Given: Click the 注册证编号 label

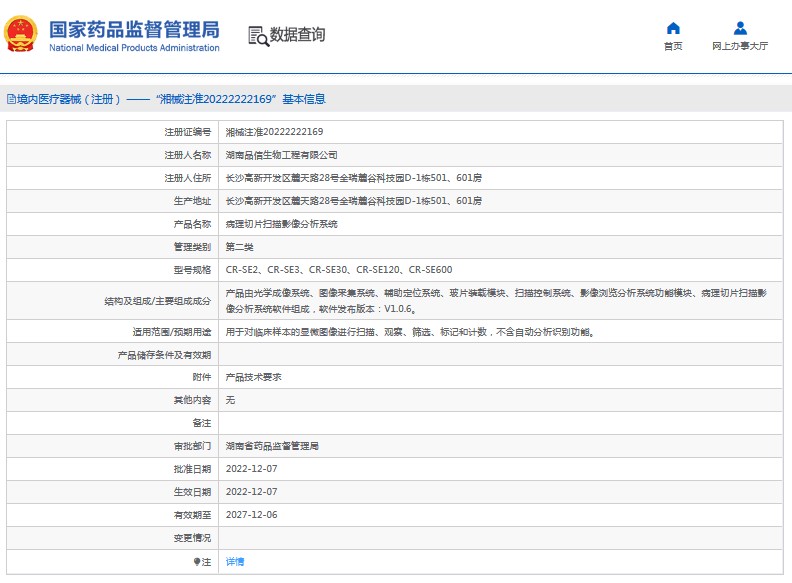Looking at the screenshot, I should [x=187, y=132].
